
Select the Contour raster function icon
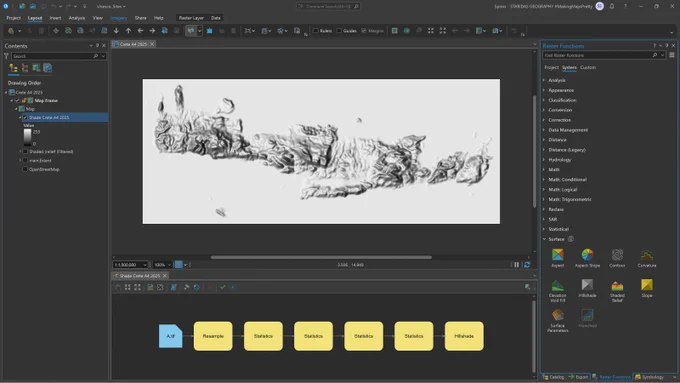[x=617, y=255]
